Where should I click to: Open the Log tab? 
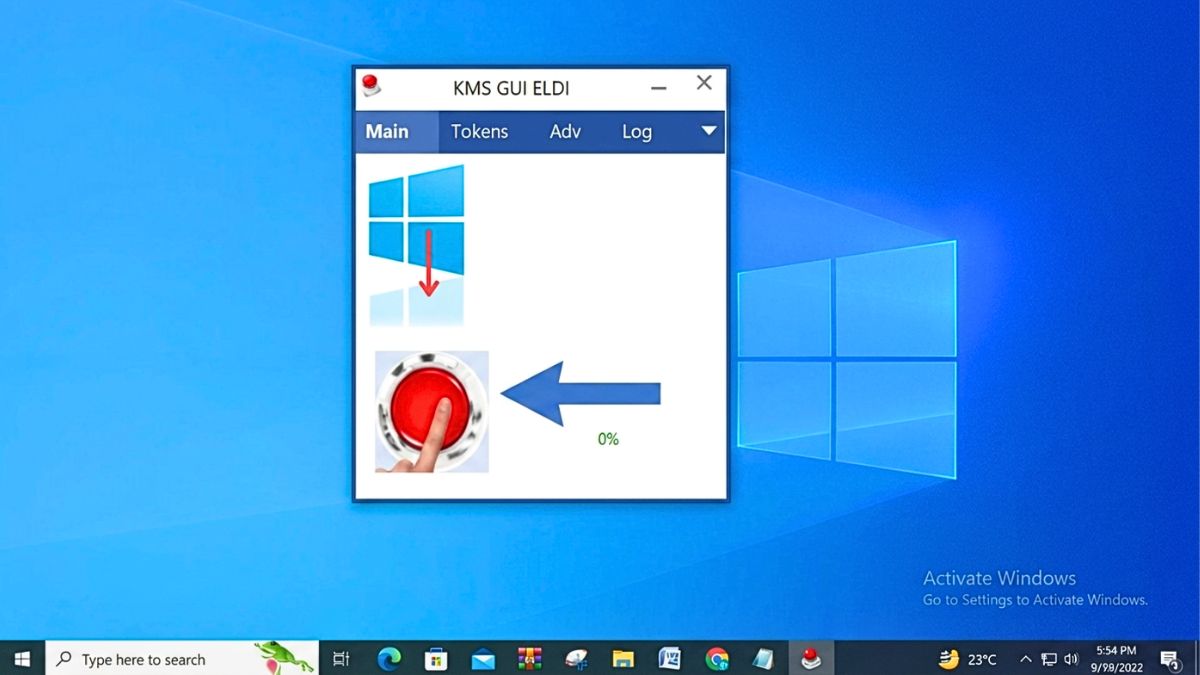pos(637,131)
